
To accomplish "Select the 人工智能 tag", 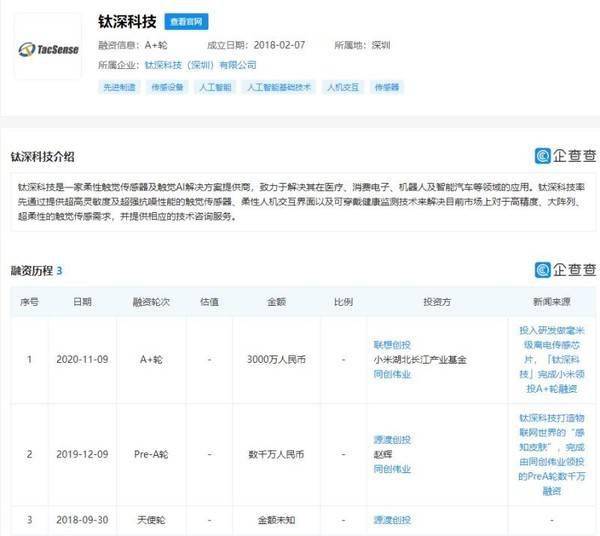I will point(215,87).
